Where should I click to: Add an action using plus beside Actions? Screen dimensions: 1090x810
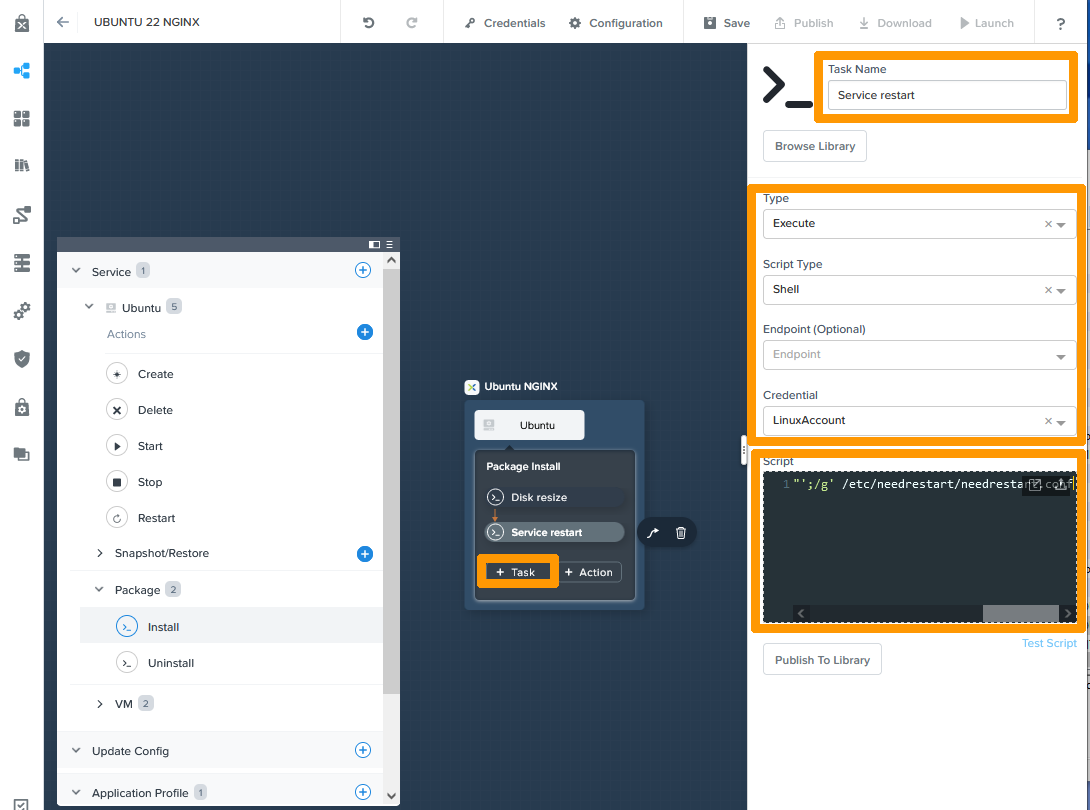pyautogui.click(x=365, y=332)
